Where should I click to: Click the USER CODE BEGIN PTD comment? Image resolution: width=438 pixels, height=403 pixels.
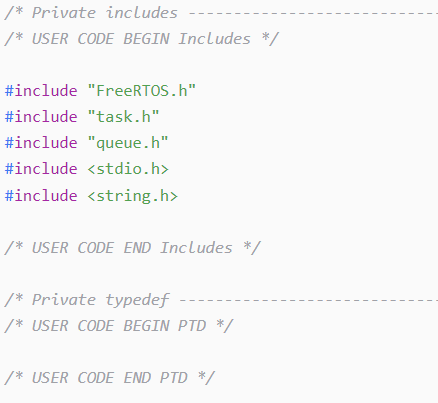pyautogui.click(x=119, y=326)
